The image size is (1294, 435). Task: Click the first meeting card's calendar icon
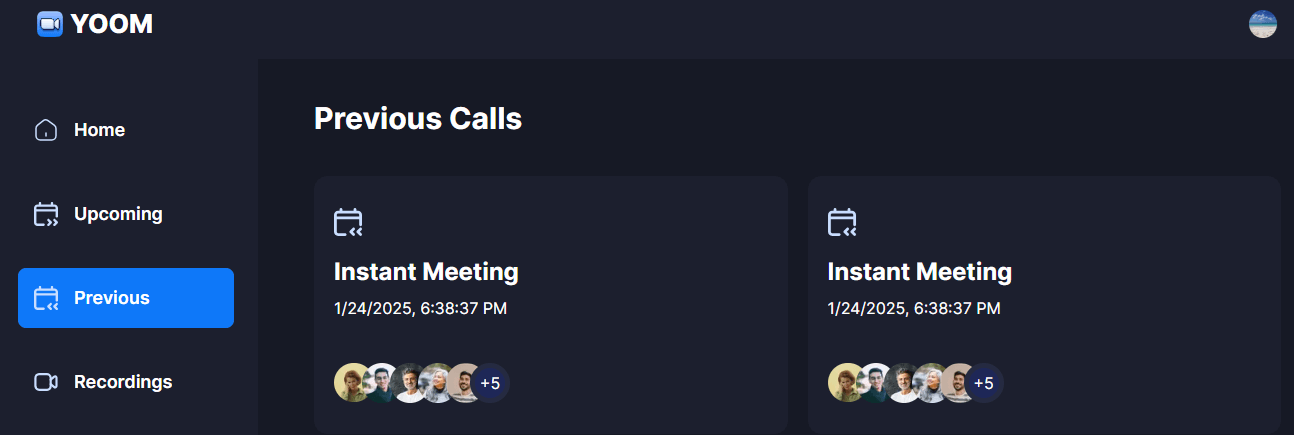(x=348, y=222)
